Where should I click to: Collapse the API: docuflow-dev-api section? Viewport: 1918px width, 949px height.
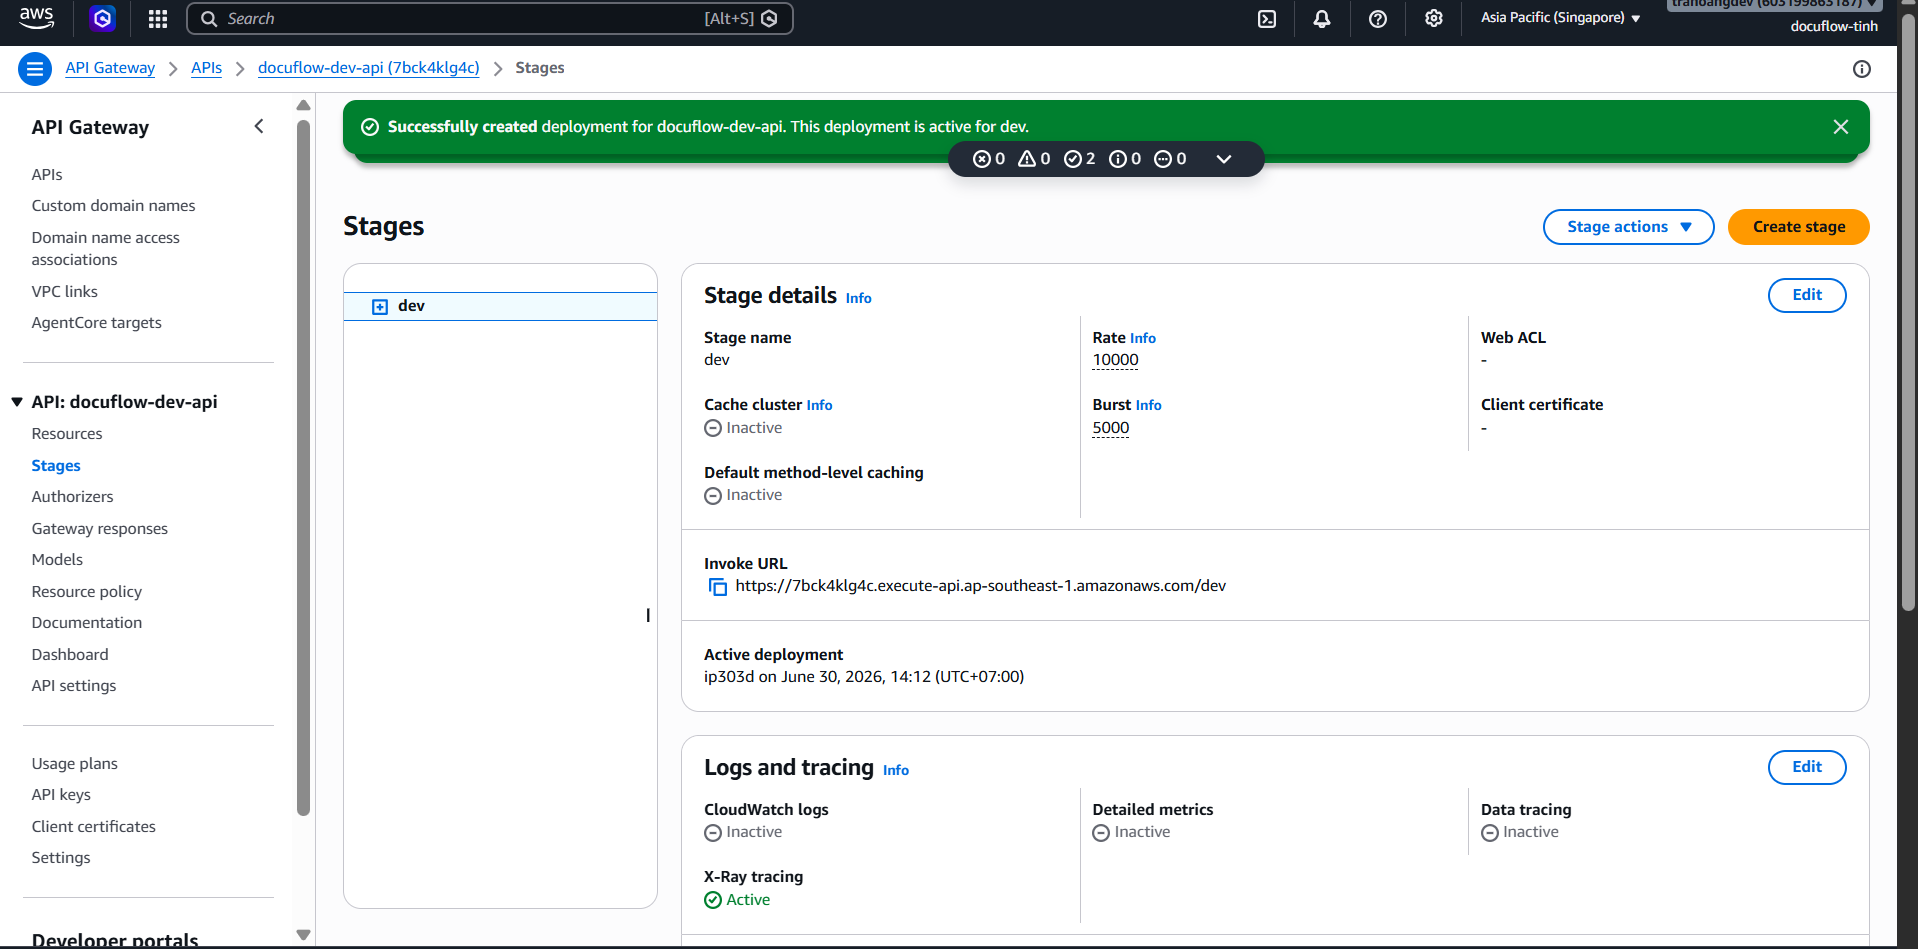[x=17, y=402]
